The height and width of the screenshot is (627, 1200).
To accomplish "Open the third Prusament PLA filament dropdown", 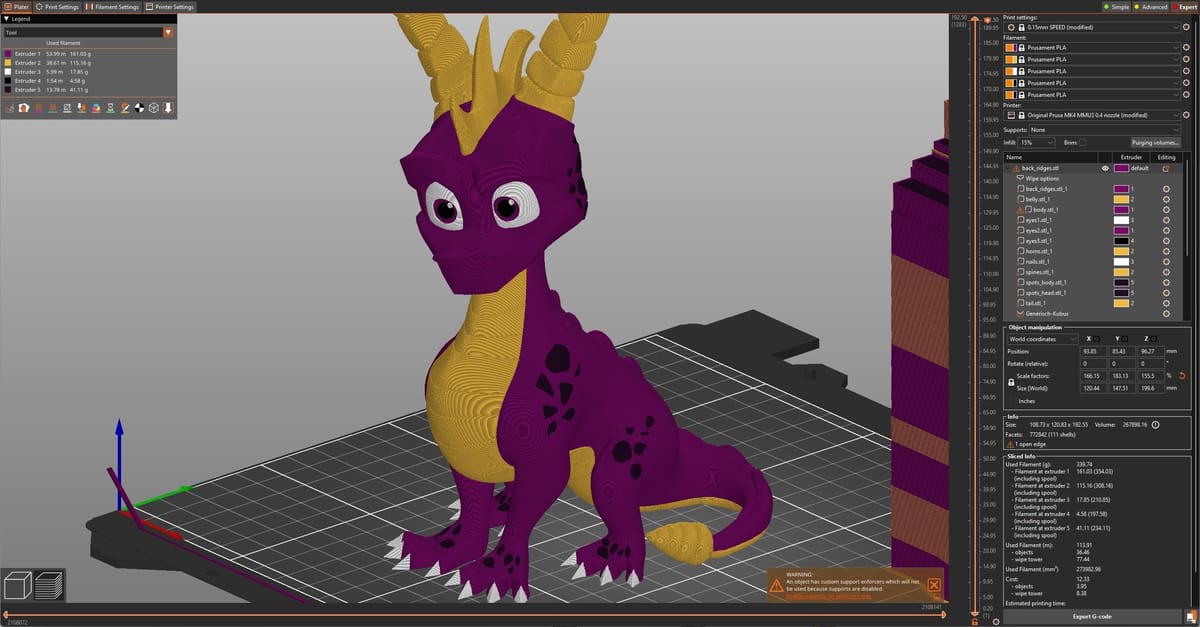I will [1092, 71].
